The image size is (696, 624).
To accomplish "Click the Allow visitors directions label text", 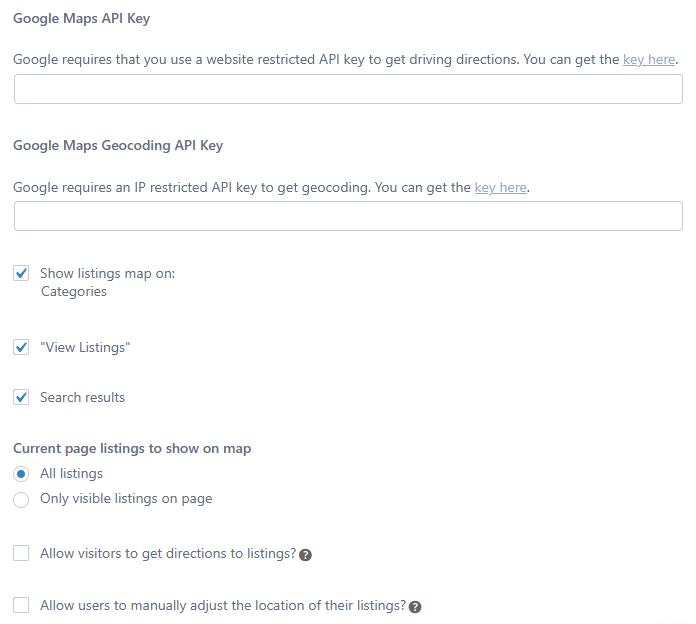I will coord(168,553).
